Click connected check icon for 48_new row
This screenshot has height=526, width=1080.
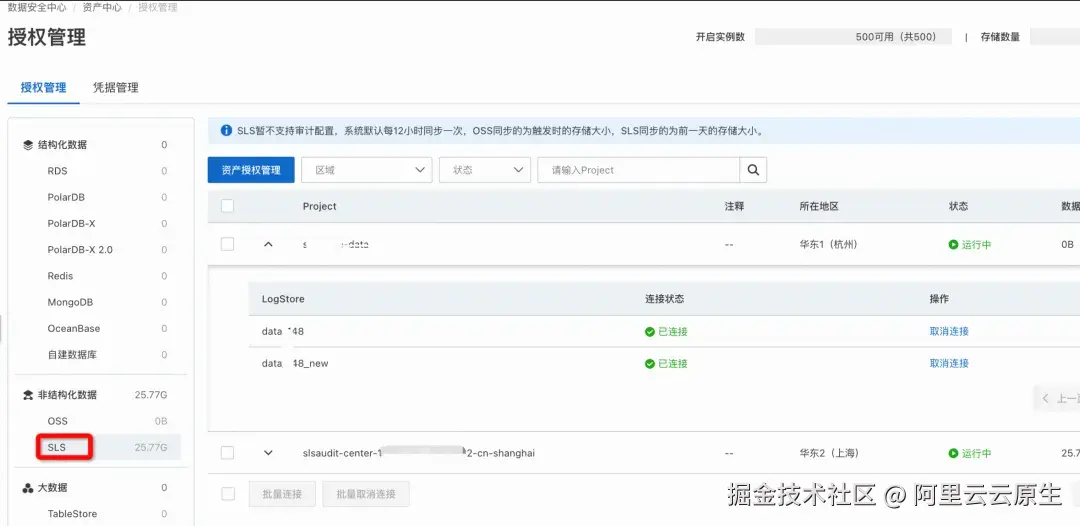tap(650, 364)
